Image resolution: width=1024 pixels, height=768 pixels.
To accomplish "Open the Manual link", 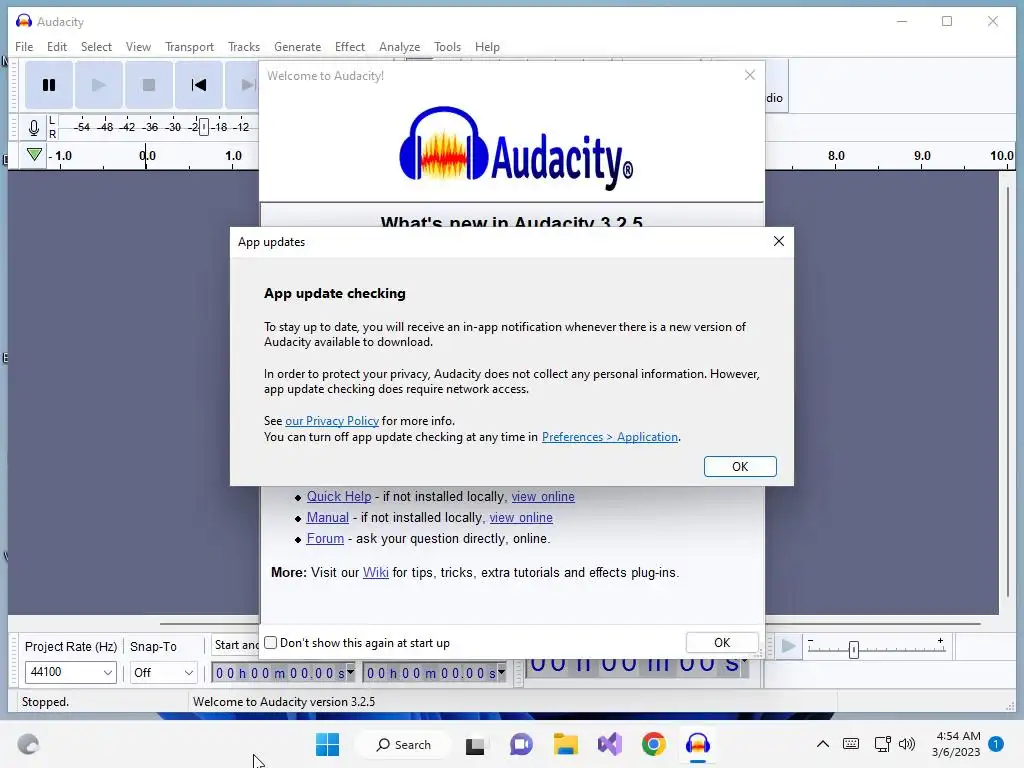I will tap(328, 517).
